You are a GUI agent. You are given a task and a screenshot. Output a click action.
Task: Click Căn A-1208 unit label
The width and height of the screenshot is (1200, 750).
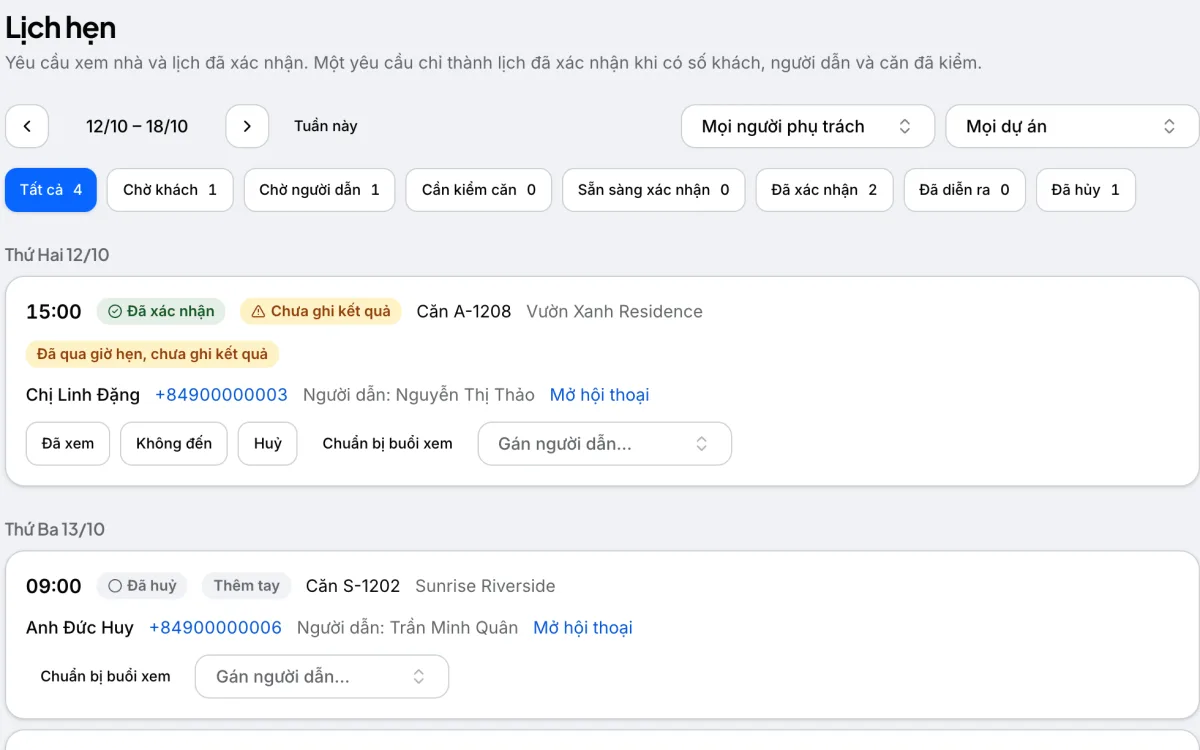pos(464,311)
